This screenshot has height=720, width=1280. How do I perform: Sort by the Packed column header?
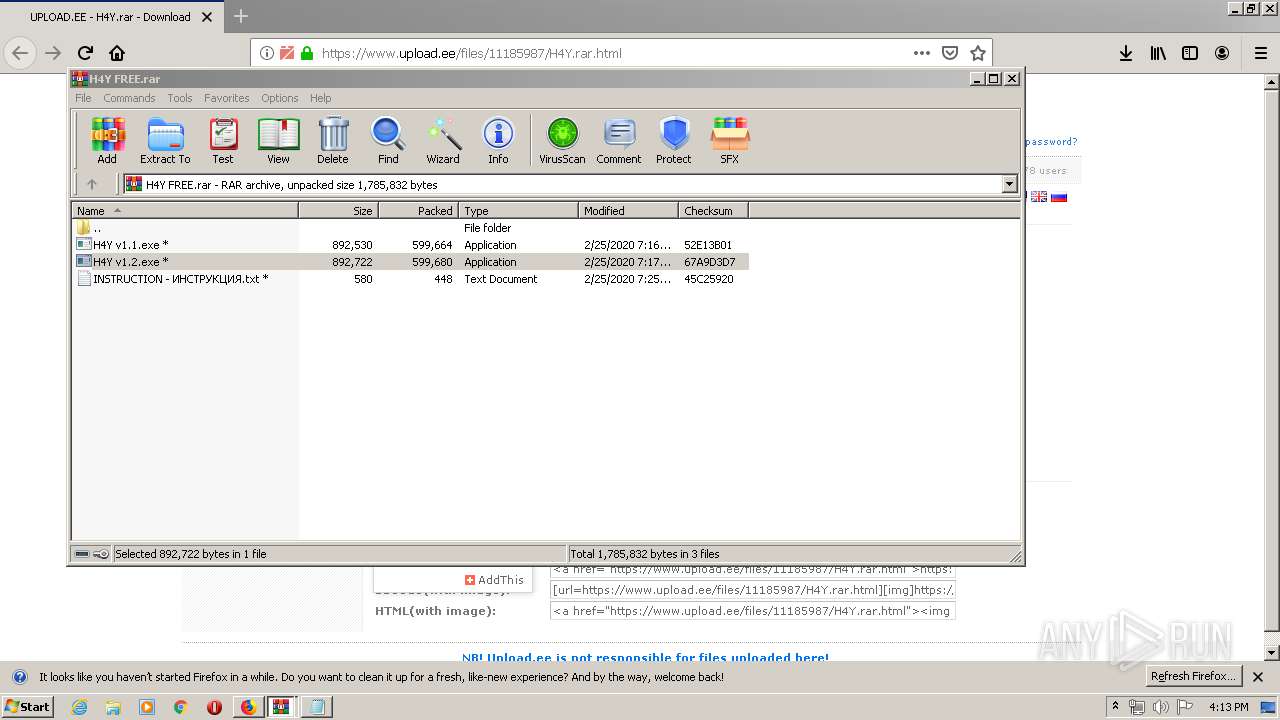418,211
